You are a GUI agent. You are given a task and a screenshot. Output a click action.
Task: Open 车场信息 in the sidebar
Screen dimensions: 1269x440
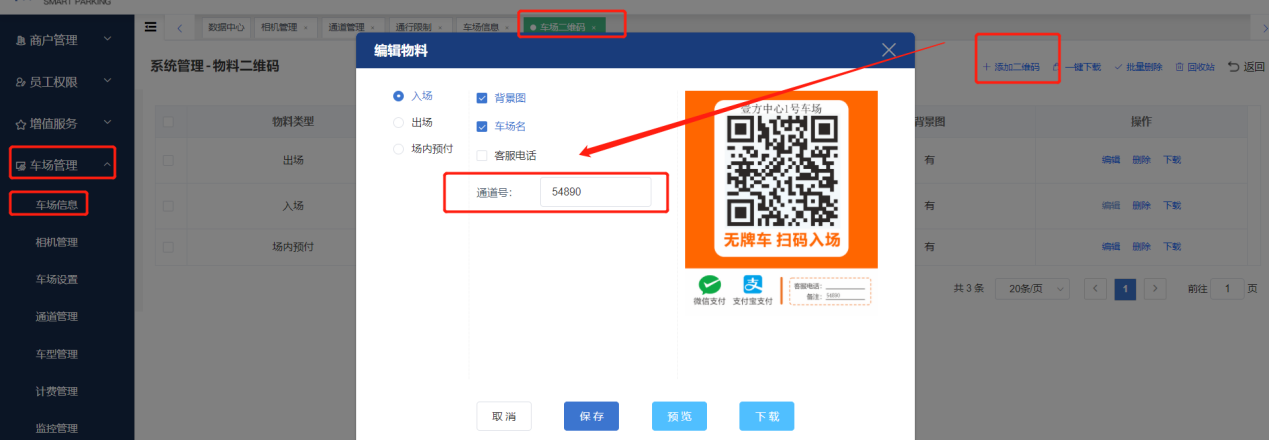coord(57,204)
